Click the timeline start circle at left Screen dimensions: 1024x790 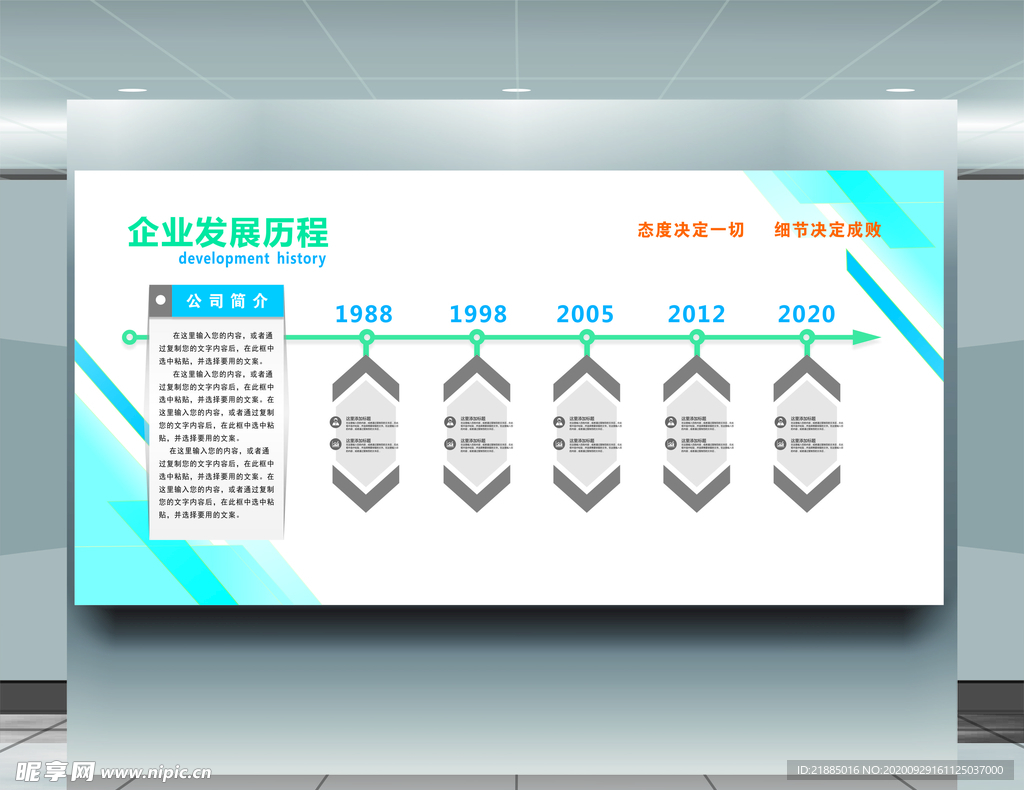[129, 337]
